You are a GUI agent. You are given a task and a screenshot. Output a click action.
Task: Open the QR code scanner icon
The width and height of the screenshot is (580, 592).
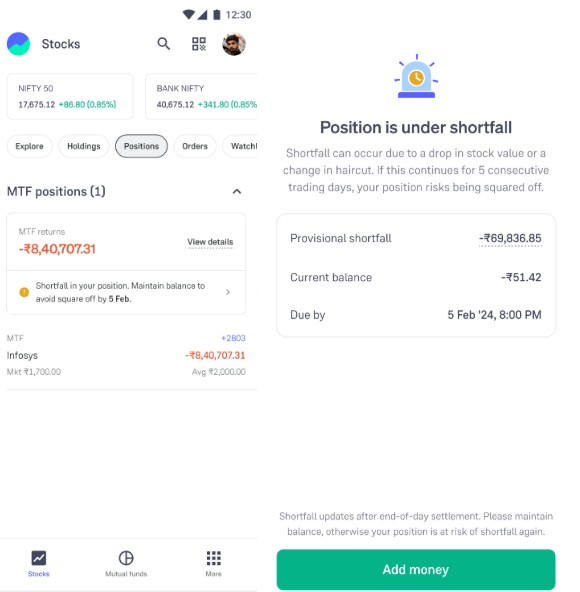[199, 44]
